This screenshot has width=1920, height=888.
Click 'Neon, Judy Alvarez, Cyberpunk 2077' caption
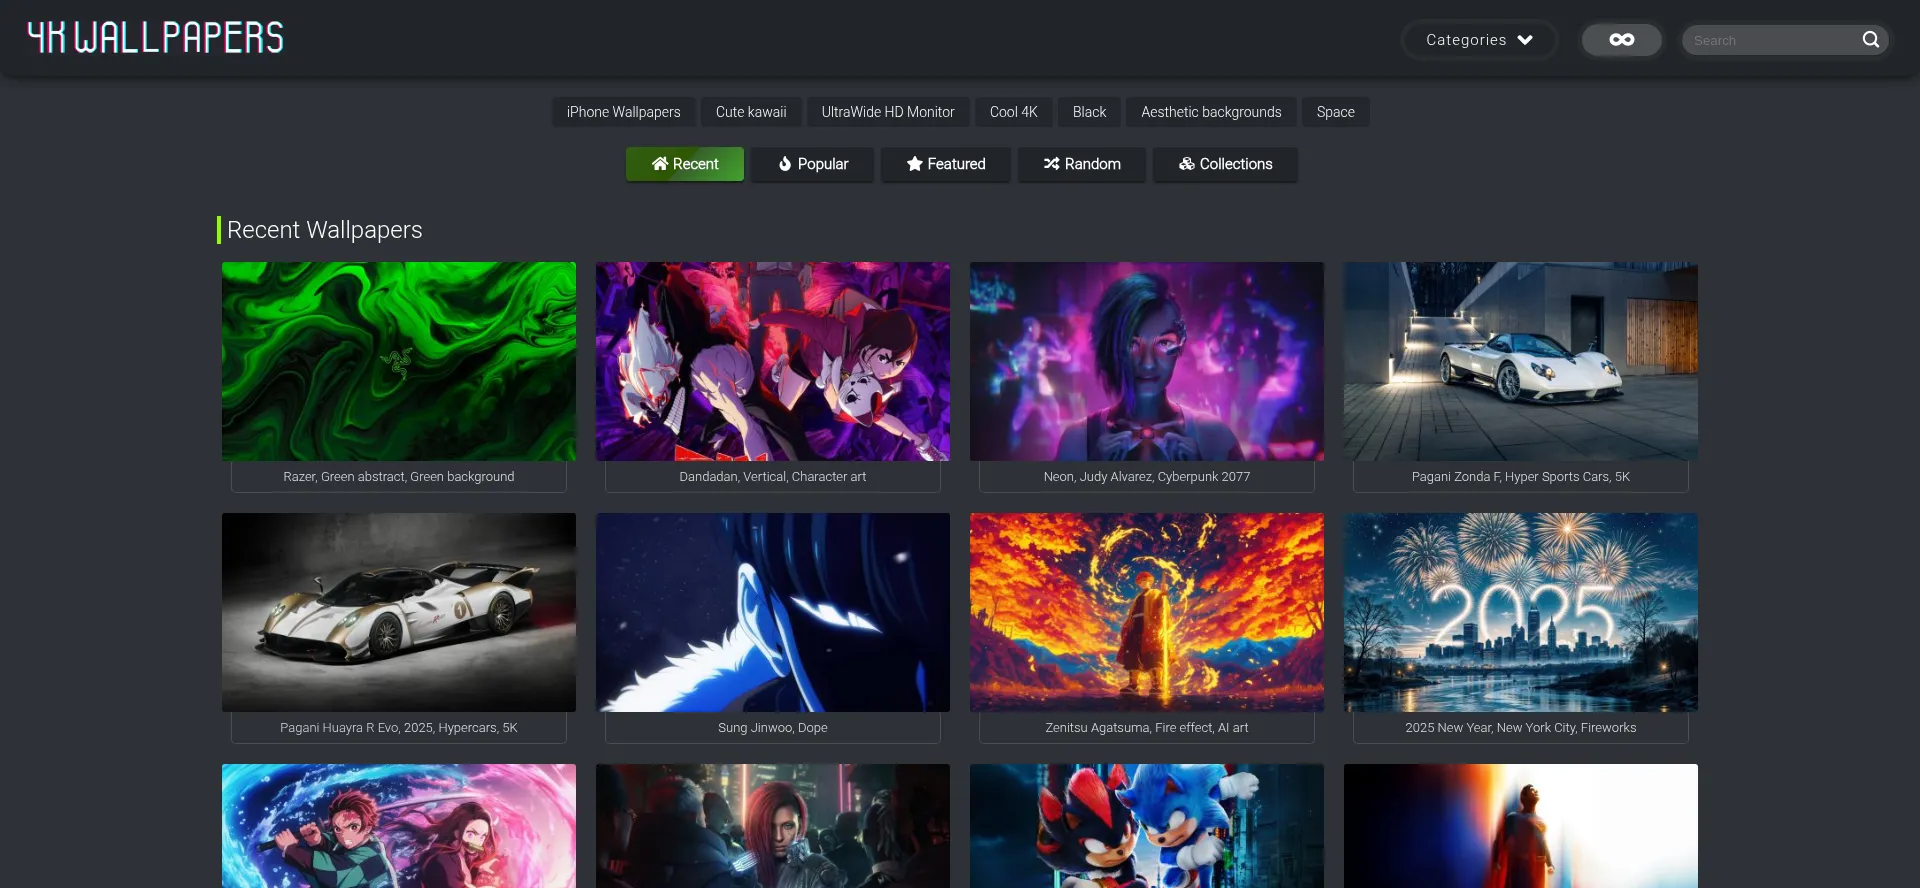pyautogui.click(x=1147, y=477)
